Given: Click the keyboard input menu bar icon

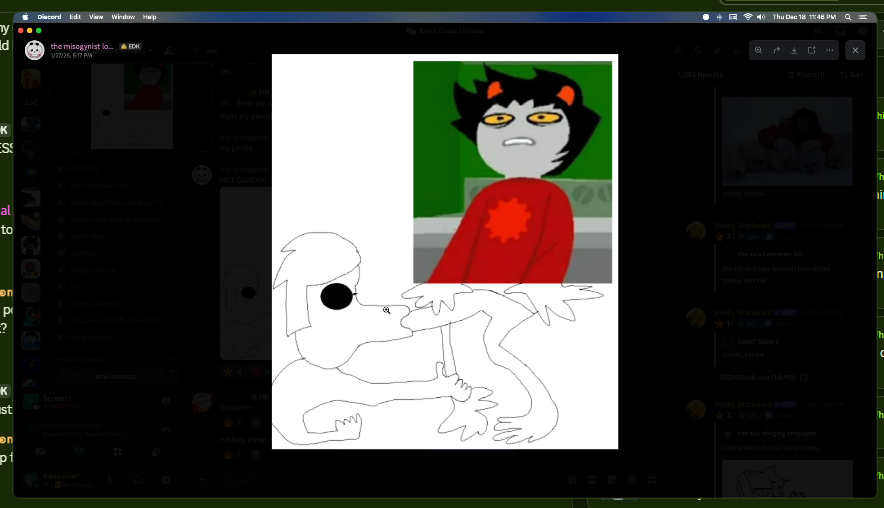Looking at the screenshot, I should click(x=733, y=17).
